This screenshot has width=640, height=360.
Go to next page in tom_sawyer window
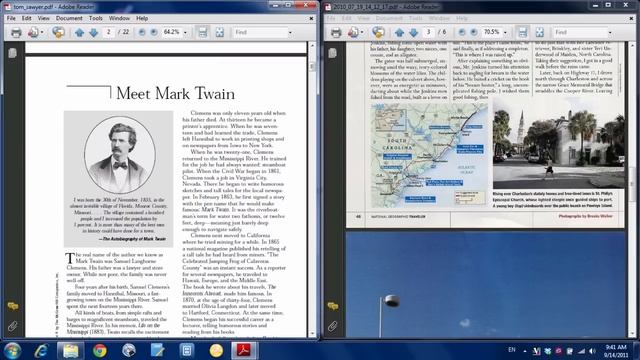(93, 32)
